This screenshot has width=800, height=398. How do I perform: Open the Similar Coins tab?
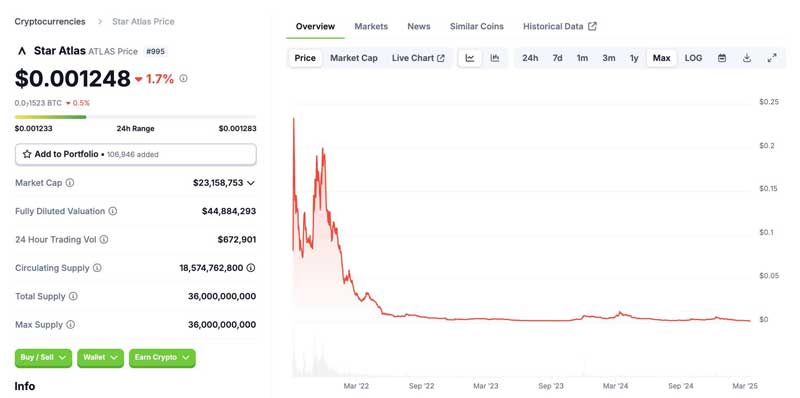click(x=477, y=27)
